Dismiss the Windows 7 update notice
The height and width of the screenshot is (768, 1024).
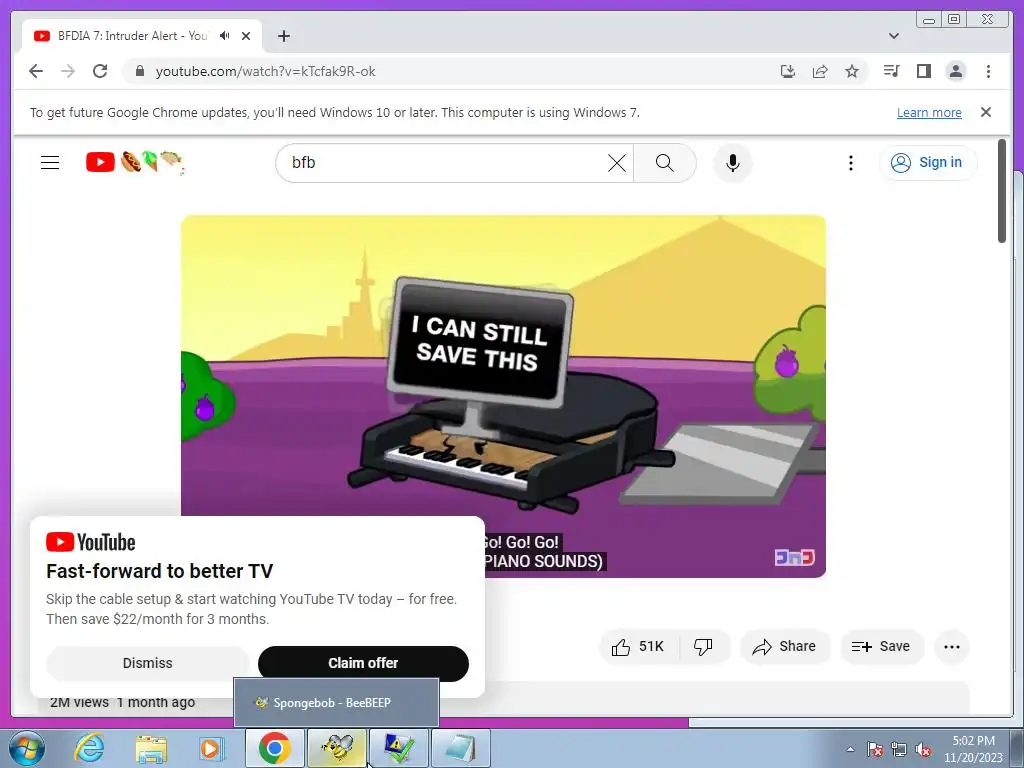coord(986,112)
